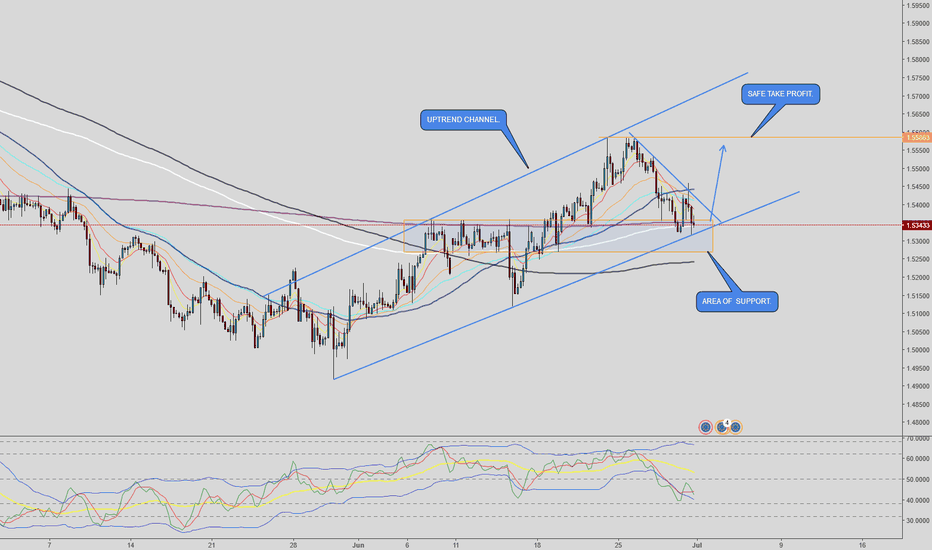
Task: Click the '14' date axis label
Action: tap(131, 544)
